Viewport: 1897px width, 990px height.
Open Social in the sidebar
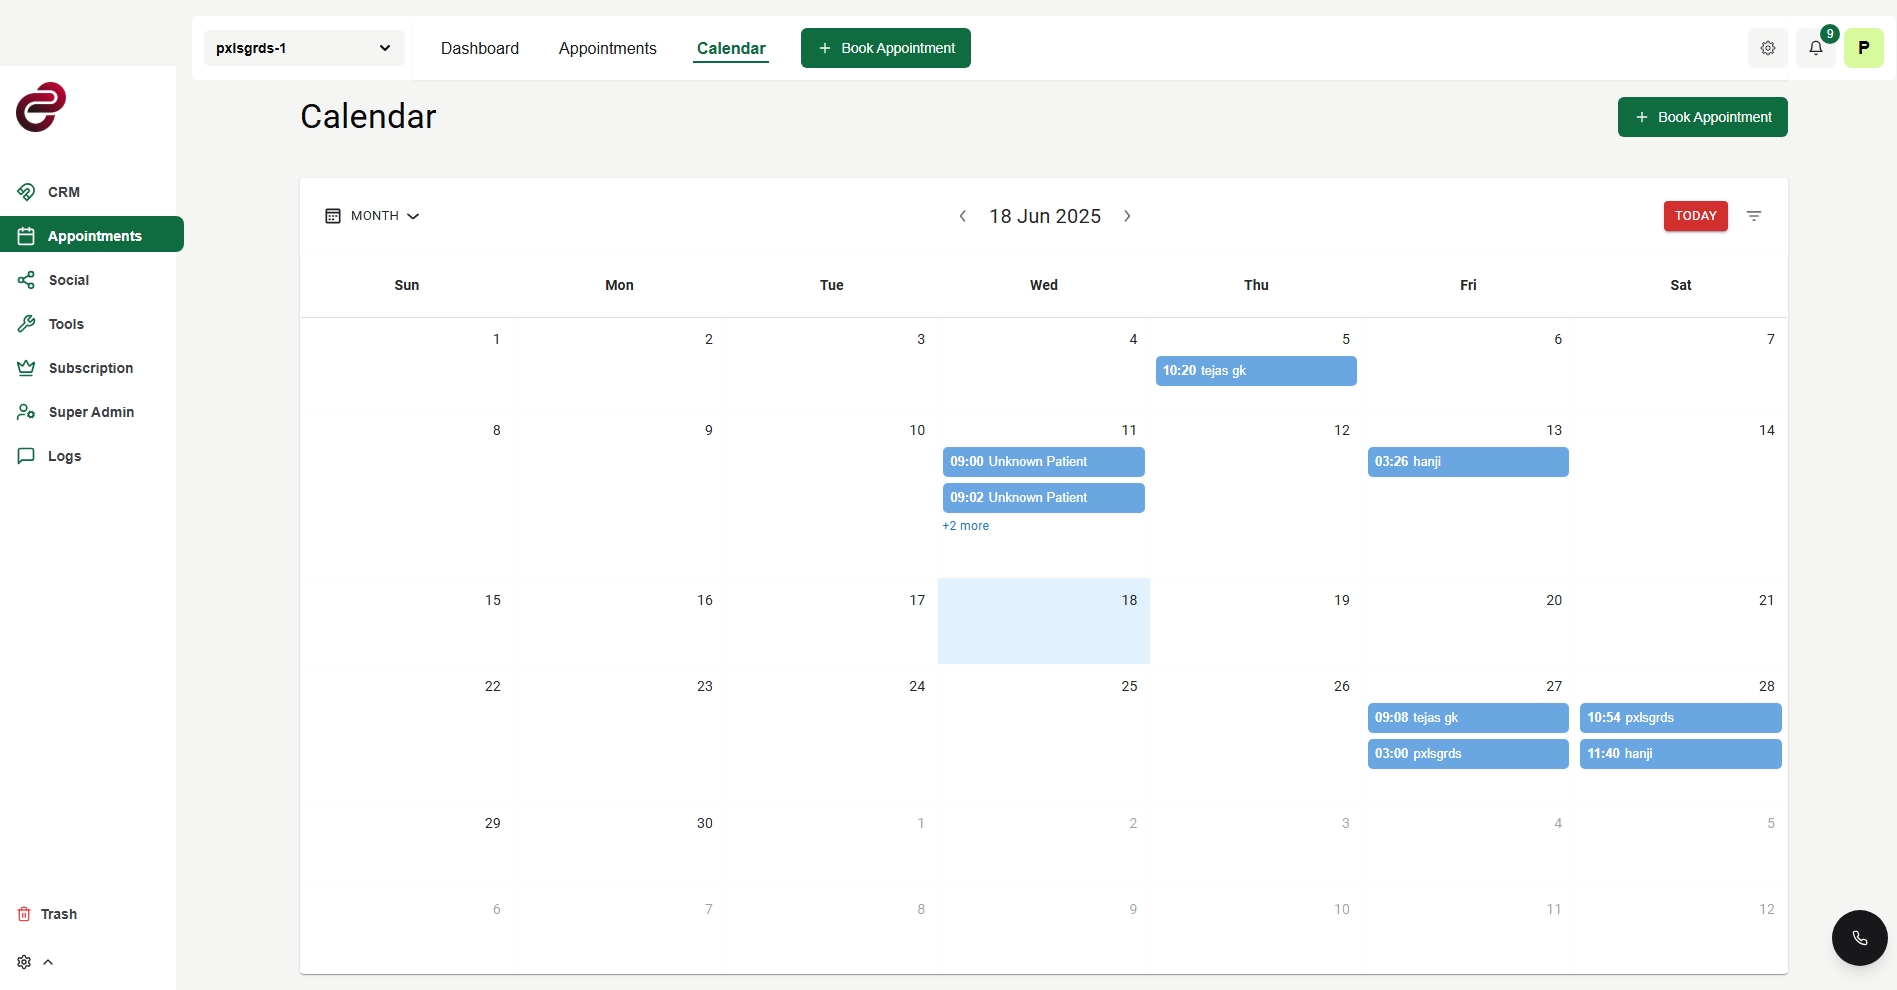click(69, 280)
